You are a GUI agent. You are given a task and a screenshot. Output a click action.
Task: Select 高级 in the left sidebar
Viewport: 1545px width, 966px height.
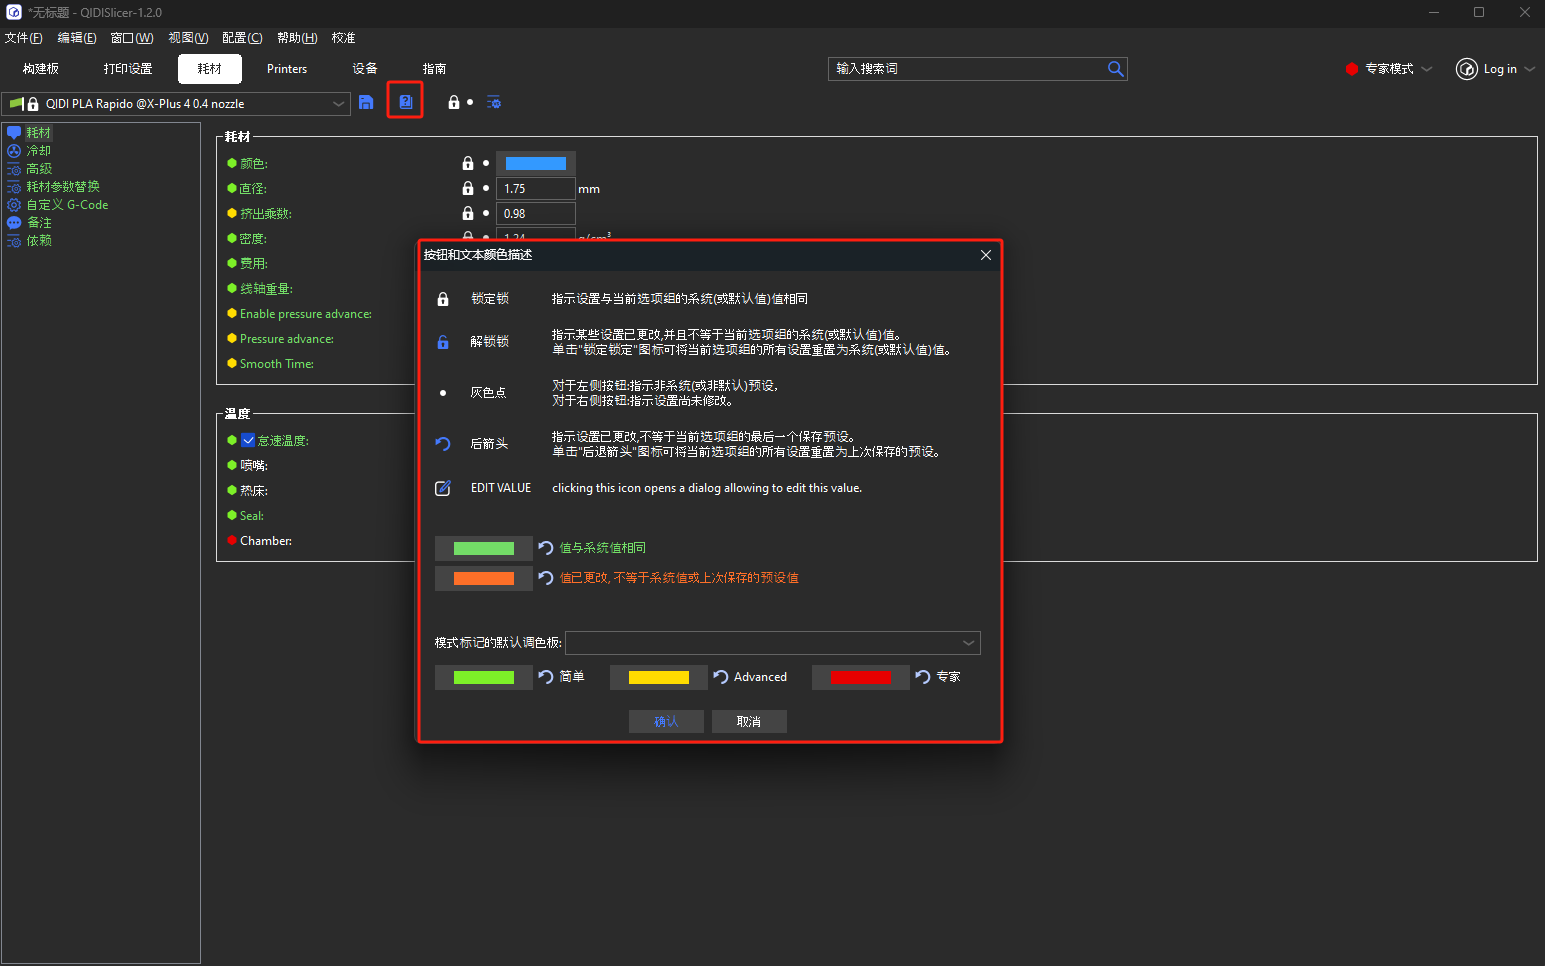pos(39,169)
